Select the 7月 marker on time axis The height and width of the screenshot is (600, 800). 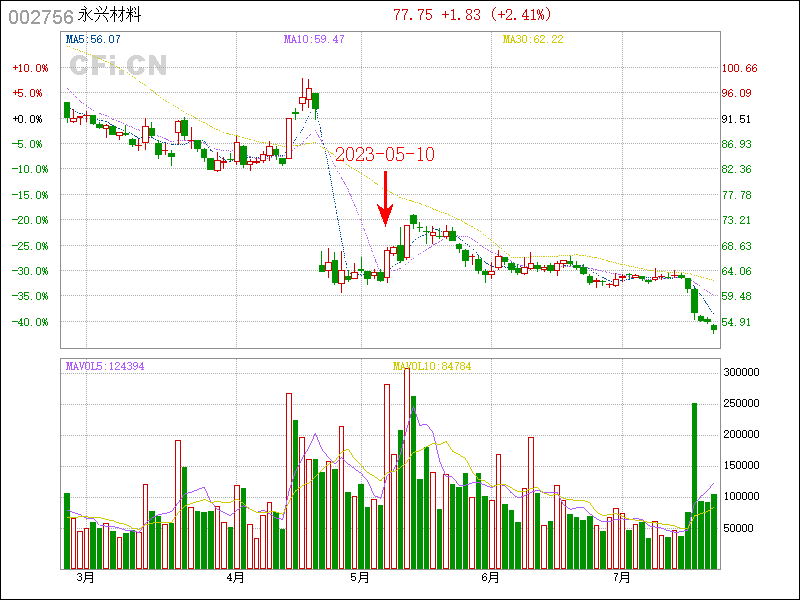click(x=621, y=578)
